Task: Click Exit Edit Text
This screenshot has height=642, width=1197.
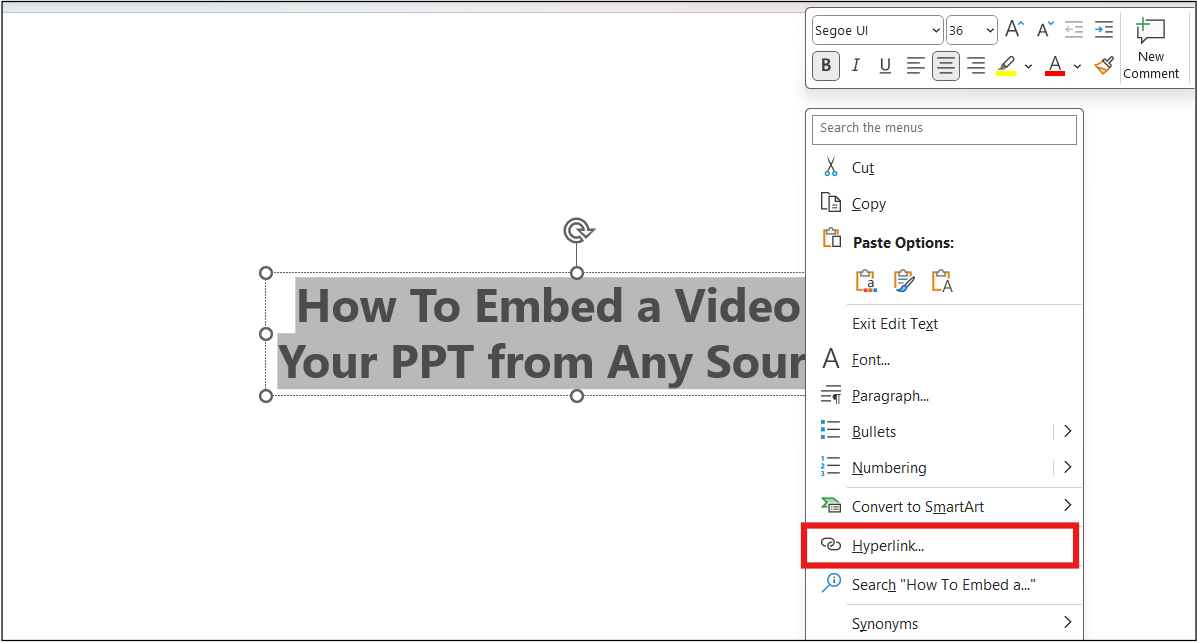Action: pos(896,323)
